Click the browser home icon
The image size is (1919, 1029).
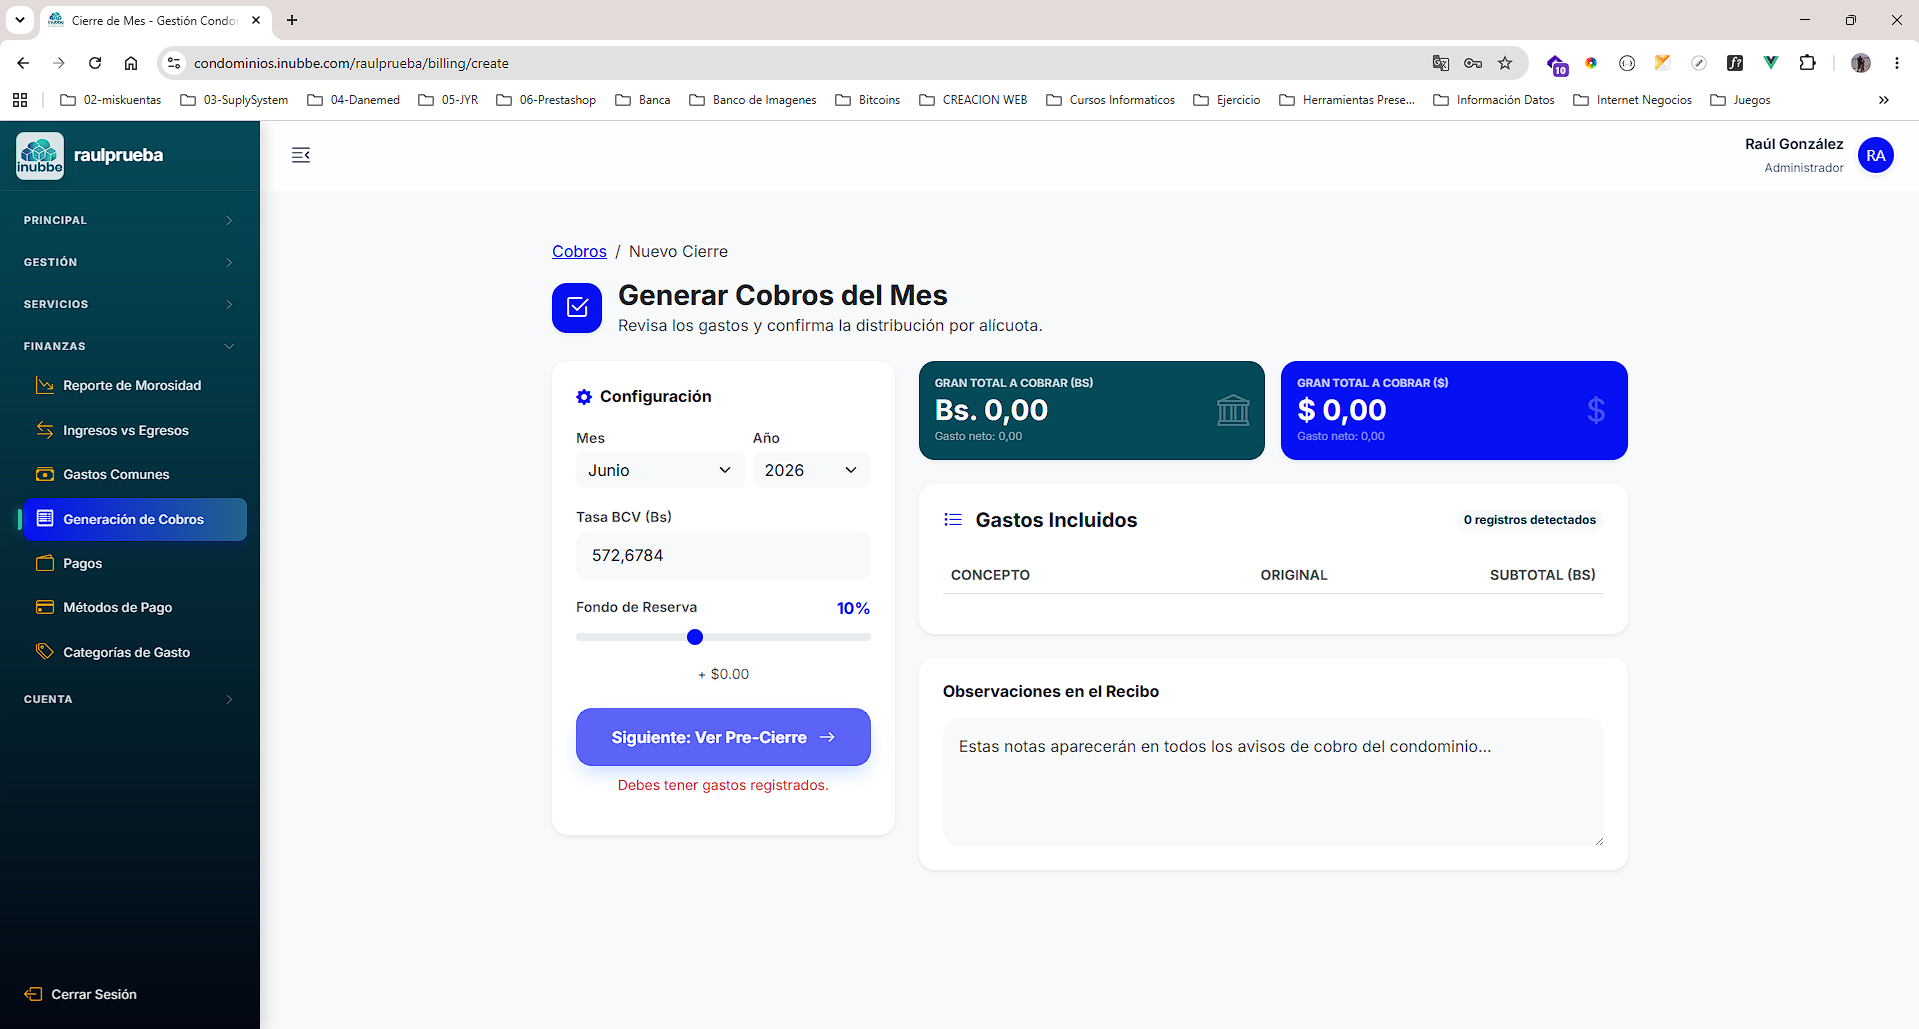(131, 63)
